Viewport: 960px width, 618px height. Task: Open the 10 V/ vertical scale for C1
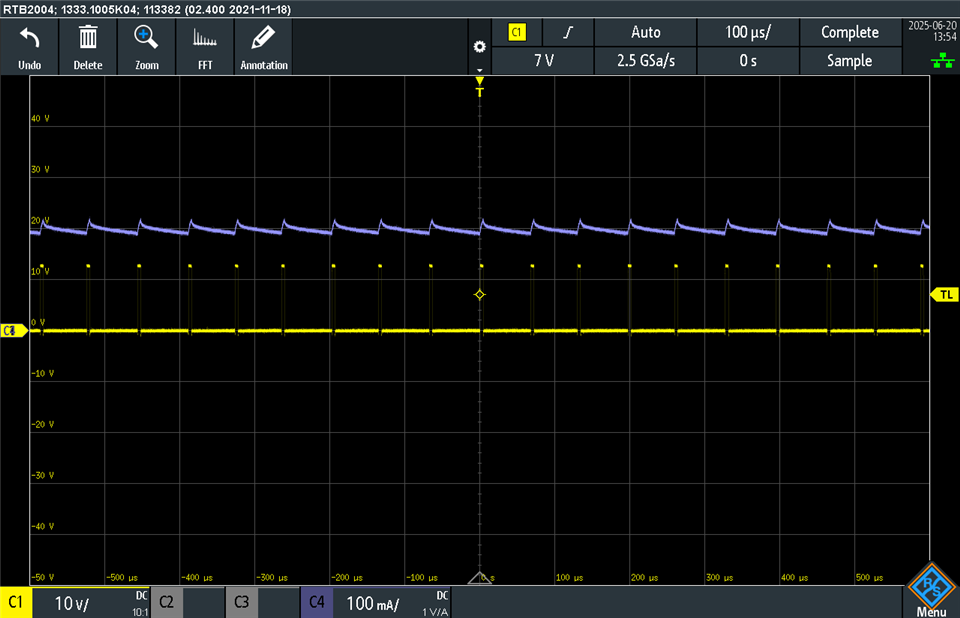pos(72,603)
